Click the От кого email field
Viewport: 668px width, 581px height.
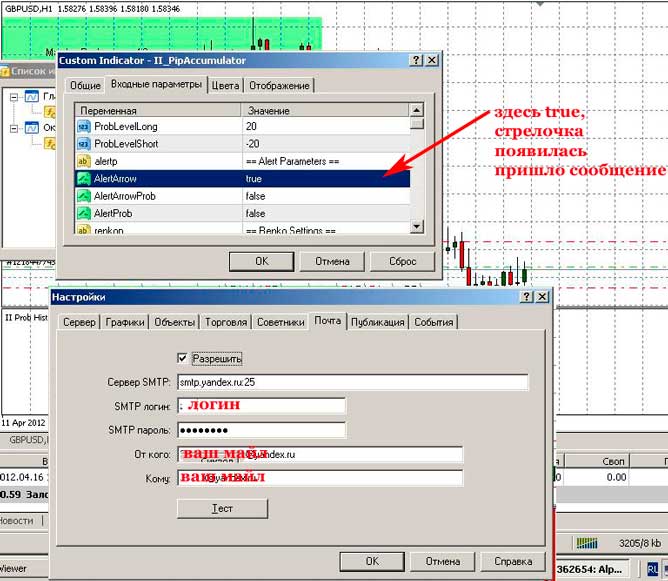click(x=320, y=454)
